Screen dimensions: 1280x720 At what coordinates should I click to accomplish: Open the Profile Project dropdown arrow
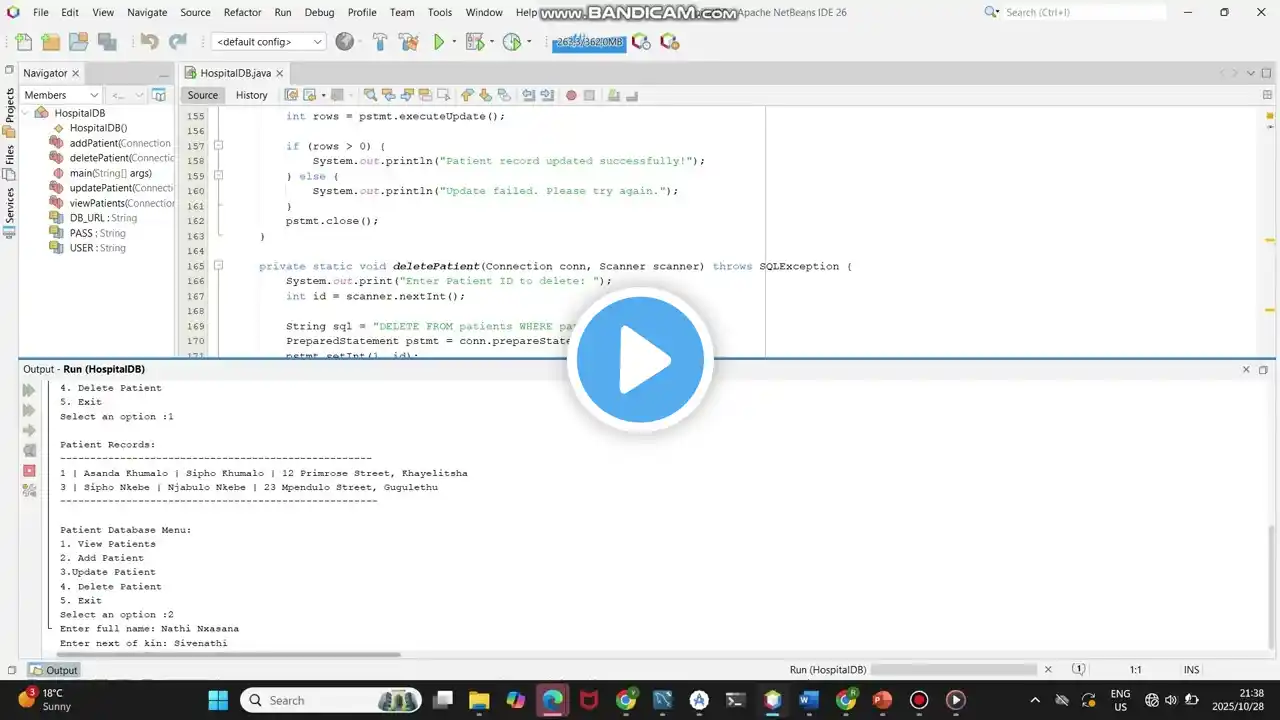[x=529, y=42]
